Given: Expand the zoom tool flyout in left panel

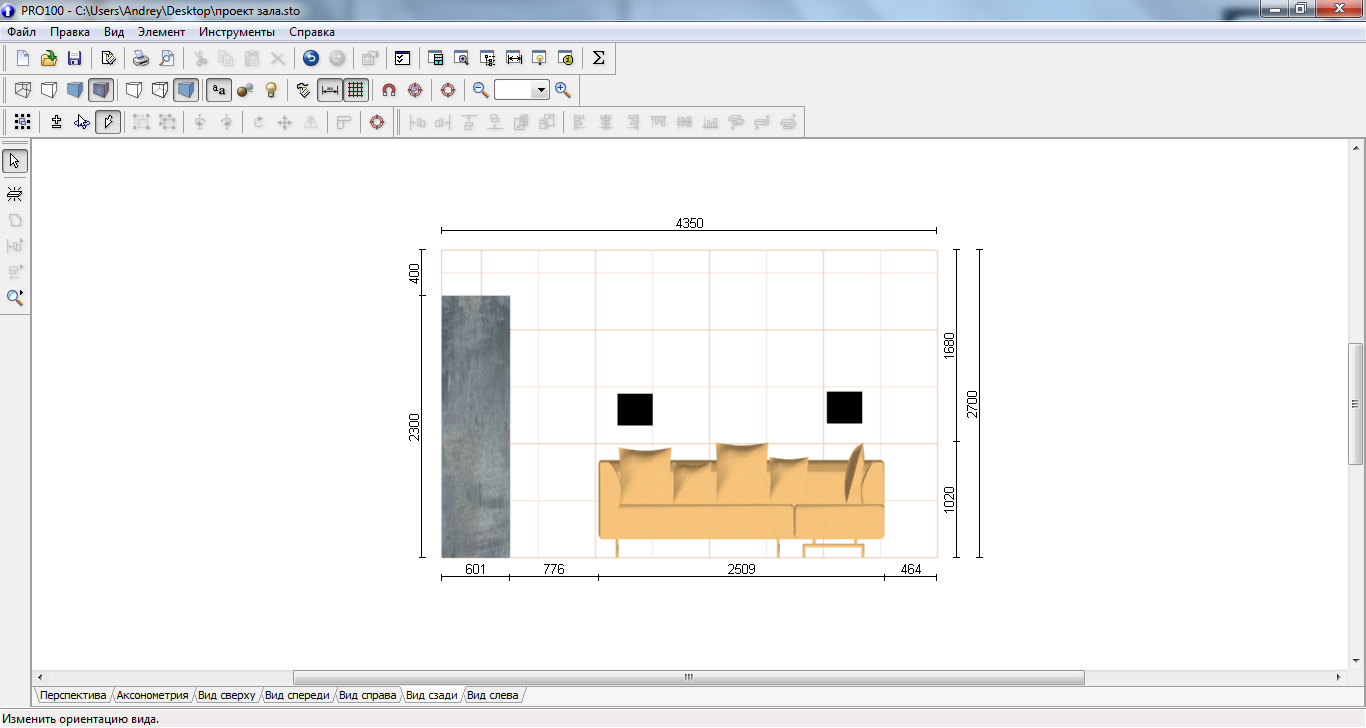Looking at the screenshot, I should [15, 297].
